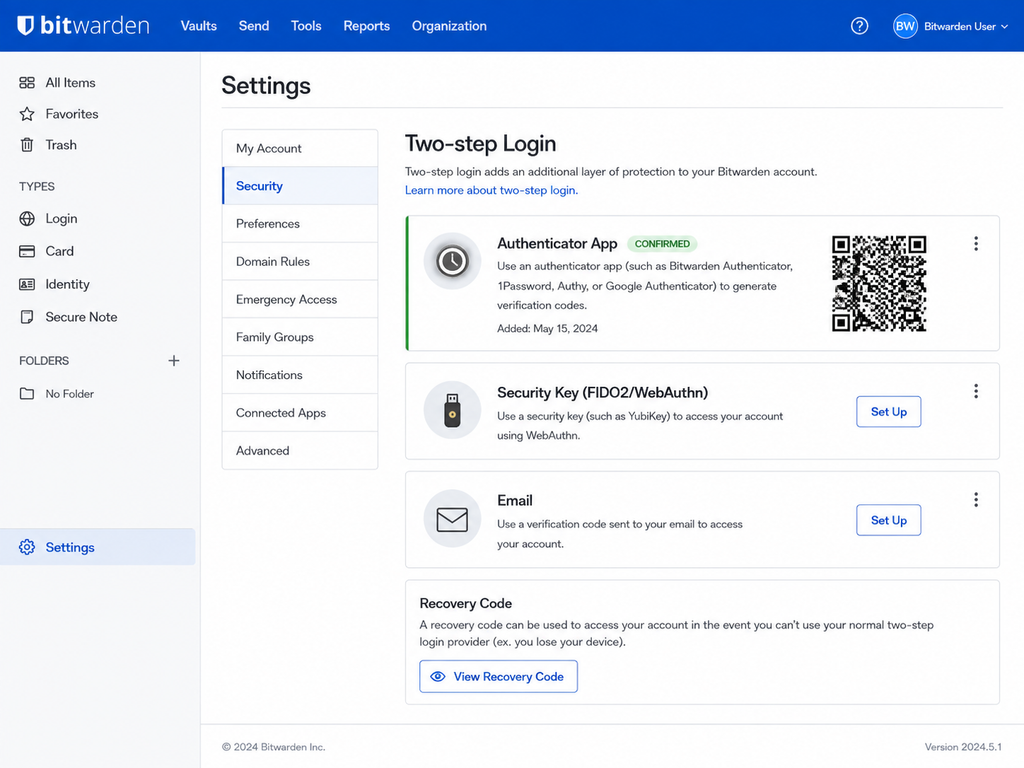Click the No Folder folder icon
This screenshot has width=1024, height=768.
[x=27, y=394]
